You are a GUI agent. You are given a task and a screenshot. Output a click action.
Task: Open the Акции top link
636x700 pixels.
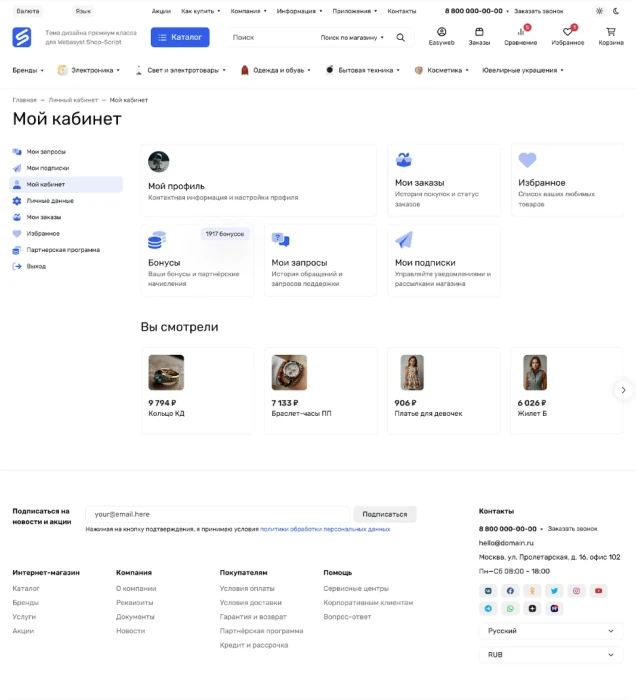click(161, 11)
